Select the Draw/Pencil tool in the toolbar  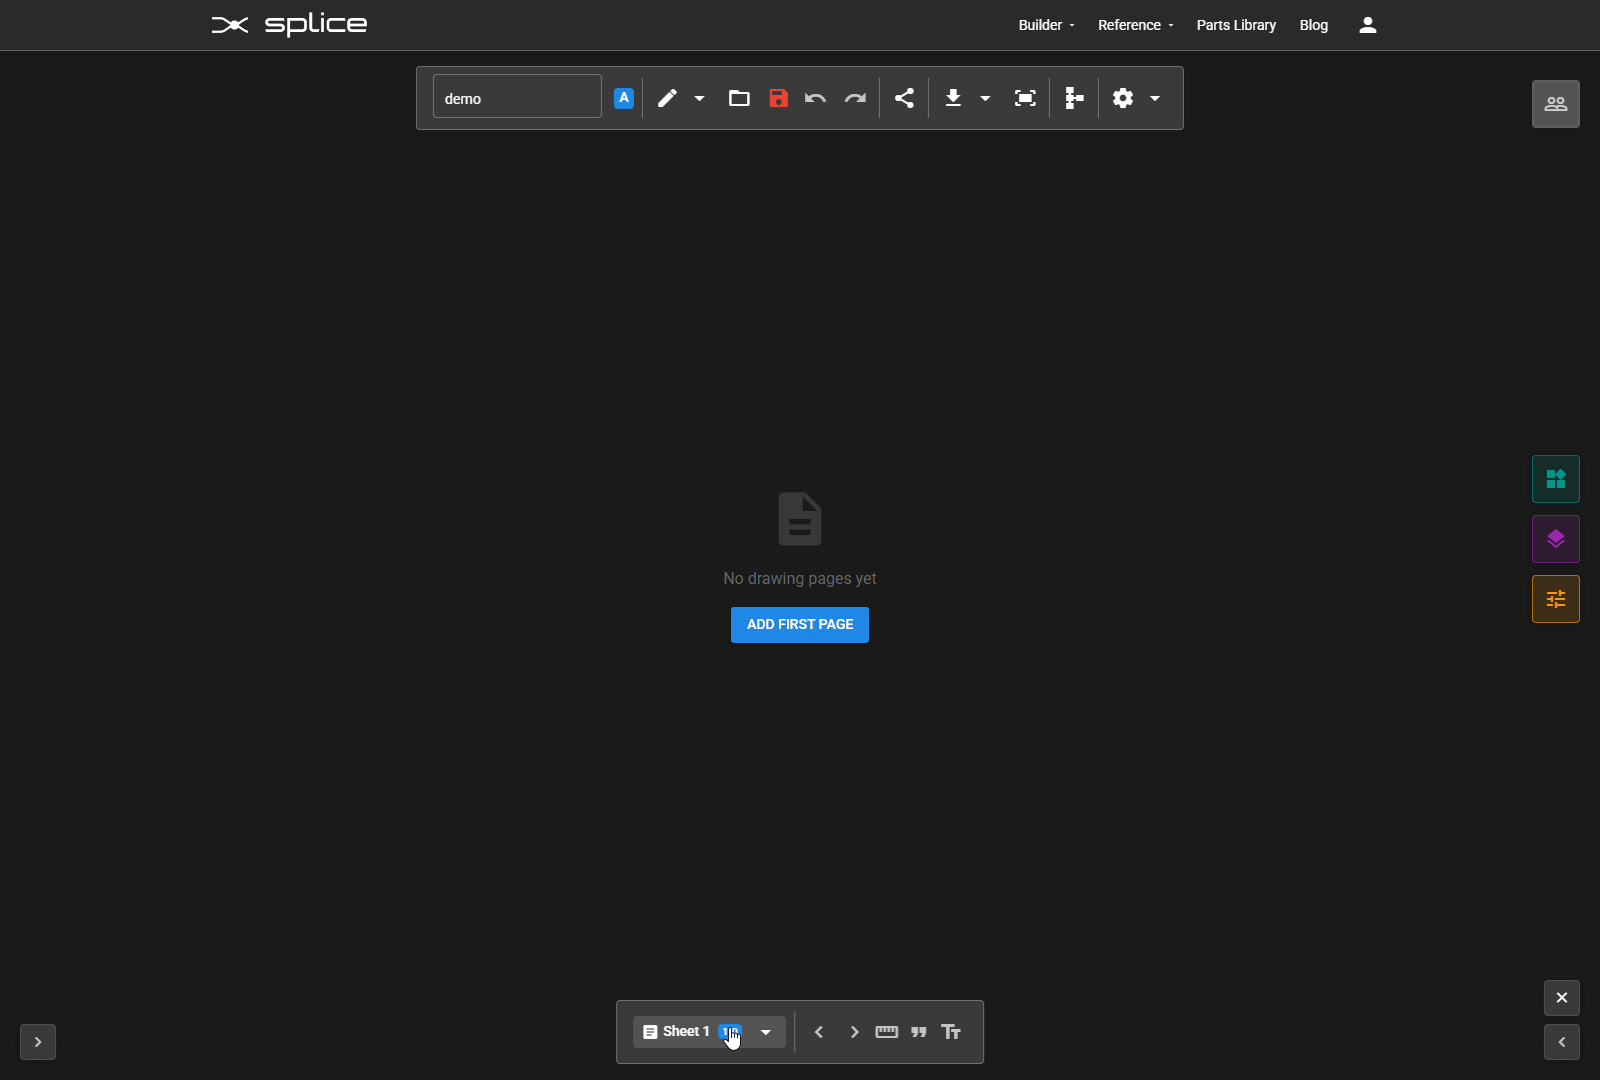coord(666,98)
